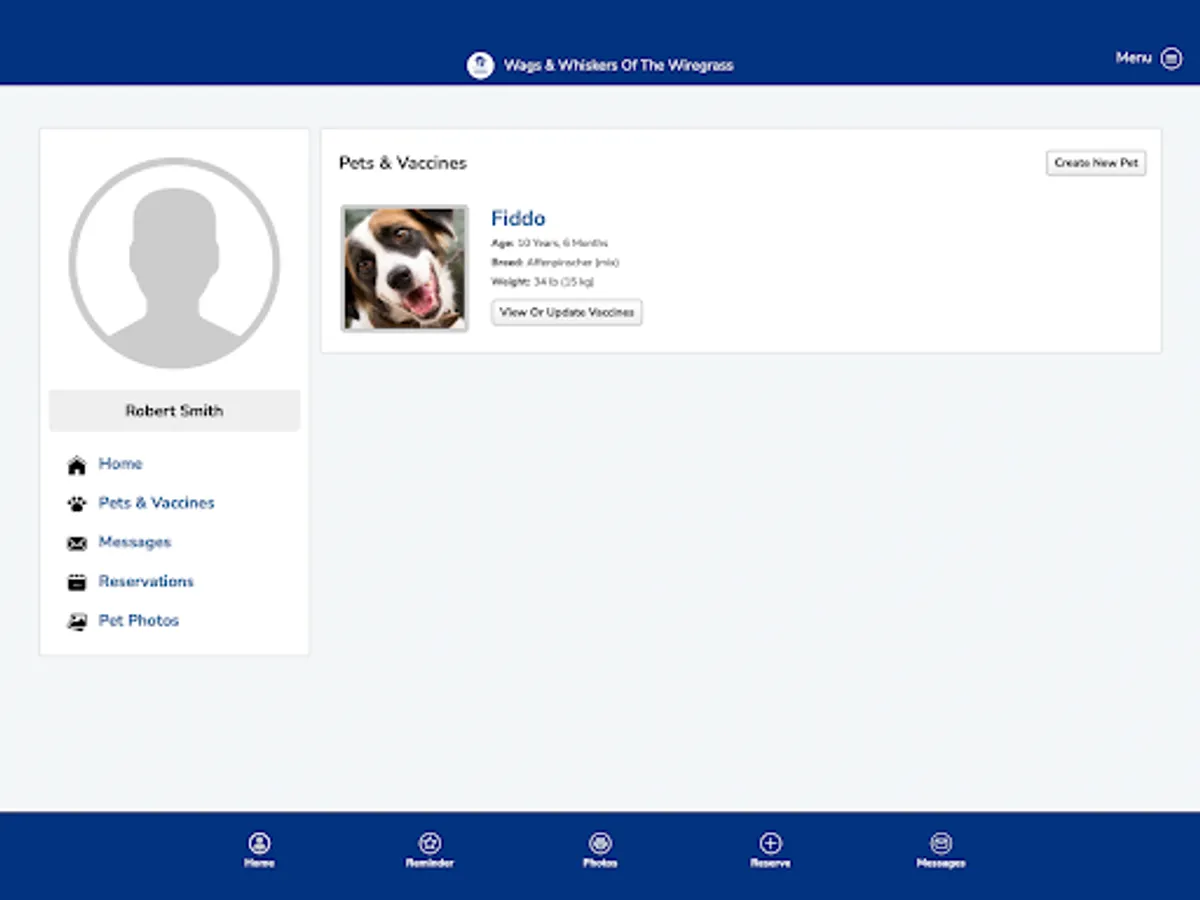The image size is (1200, 900).
Task: Open the Messages icon in bottom bar
Action: tap(941, 843)
